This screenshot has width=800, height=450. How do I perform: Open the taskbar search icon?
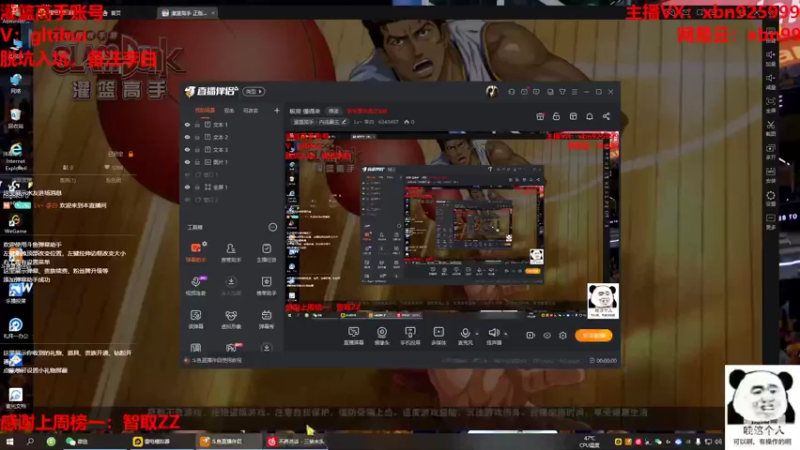click(x=30, y=441)
